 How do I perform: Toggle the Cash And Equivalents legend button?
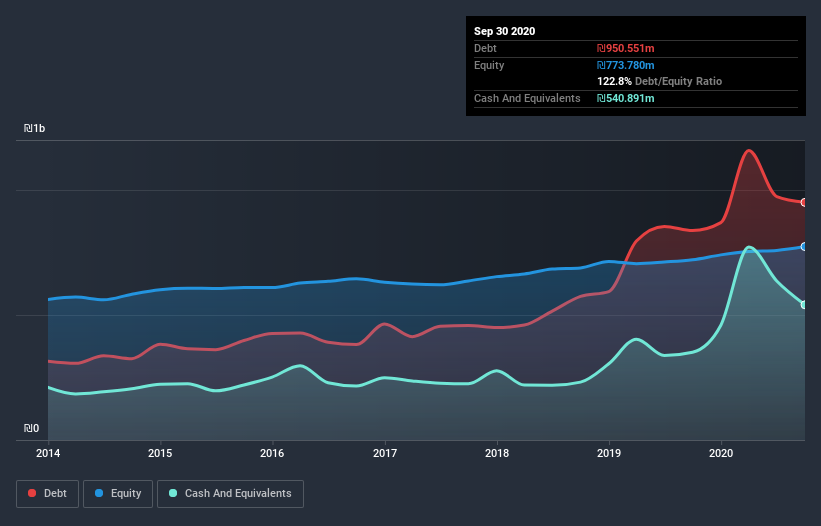point(230,494)
